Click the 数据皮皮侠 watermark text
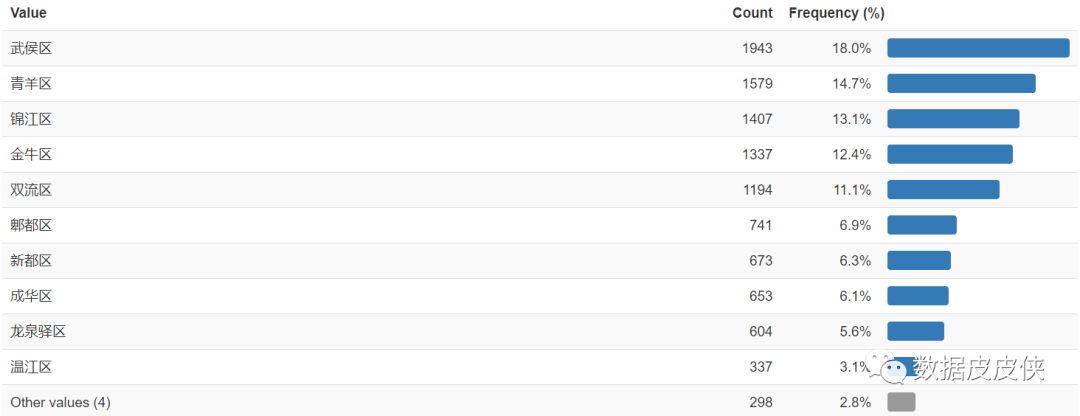The image size is (1080, 416). 980,368
